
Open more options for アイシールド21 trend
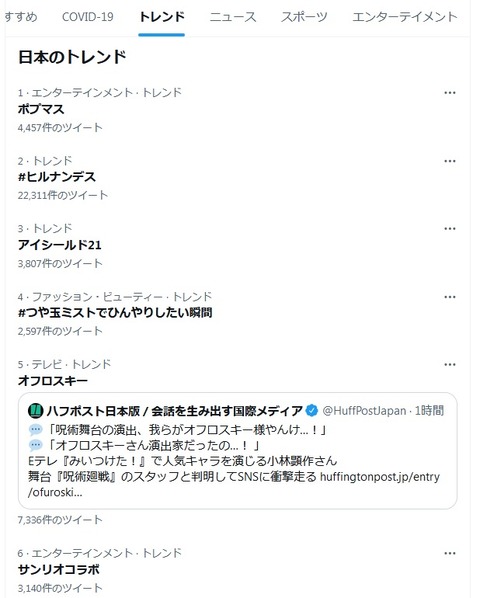click(x=449, y=229)
